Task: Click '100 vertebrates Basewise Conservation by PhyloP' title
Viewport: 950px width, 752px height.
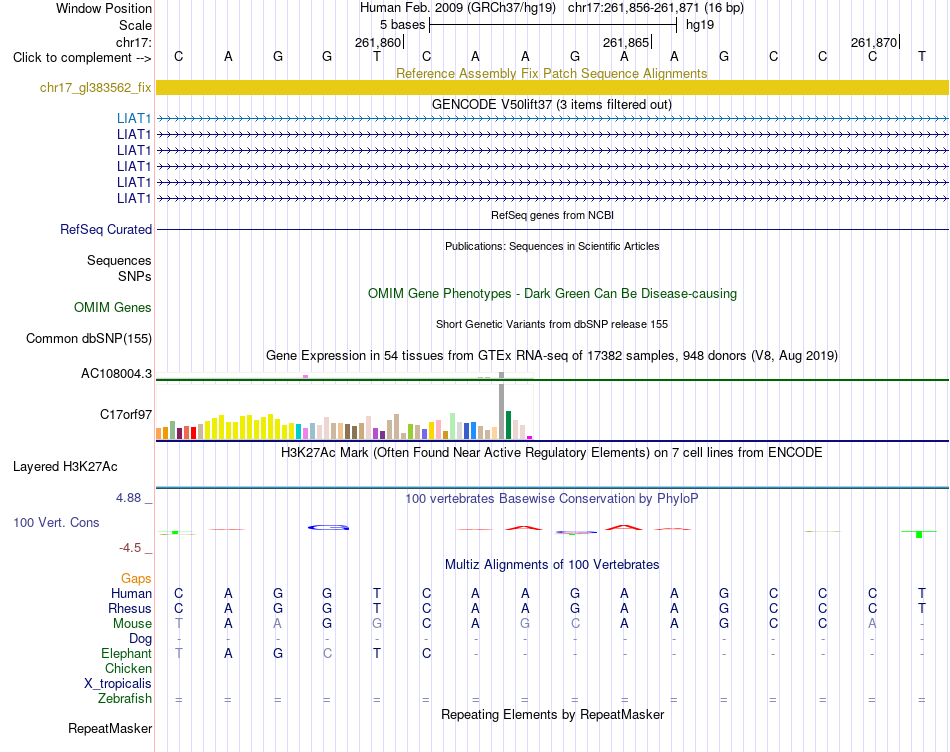Action: (x=552, y=499)
